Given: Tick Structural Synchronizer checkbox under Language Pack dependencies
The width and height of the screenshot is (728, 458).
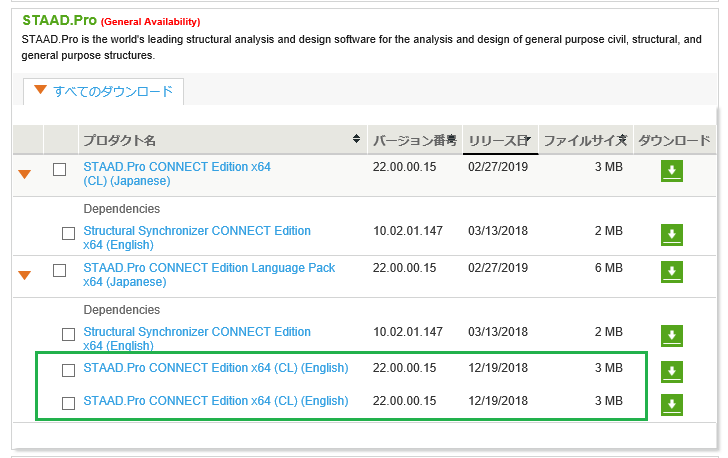Looking at the screenshot, I should pos(68,334).
